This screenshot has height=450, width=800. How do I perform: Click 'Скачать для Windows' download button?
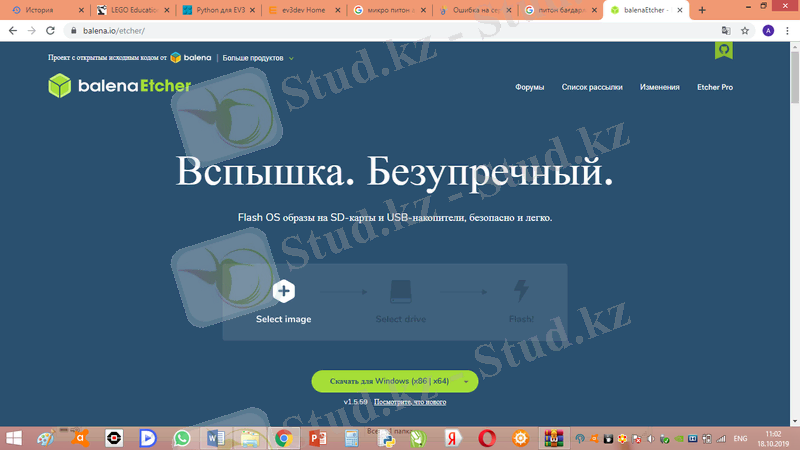pos(388,382)
